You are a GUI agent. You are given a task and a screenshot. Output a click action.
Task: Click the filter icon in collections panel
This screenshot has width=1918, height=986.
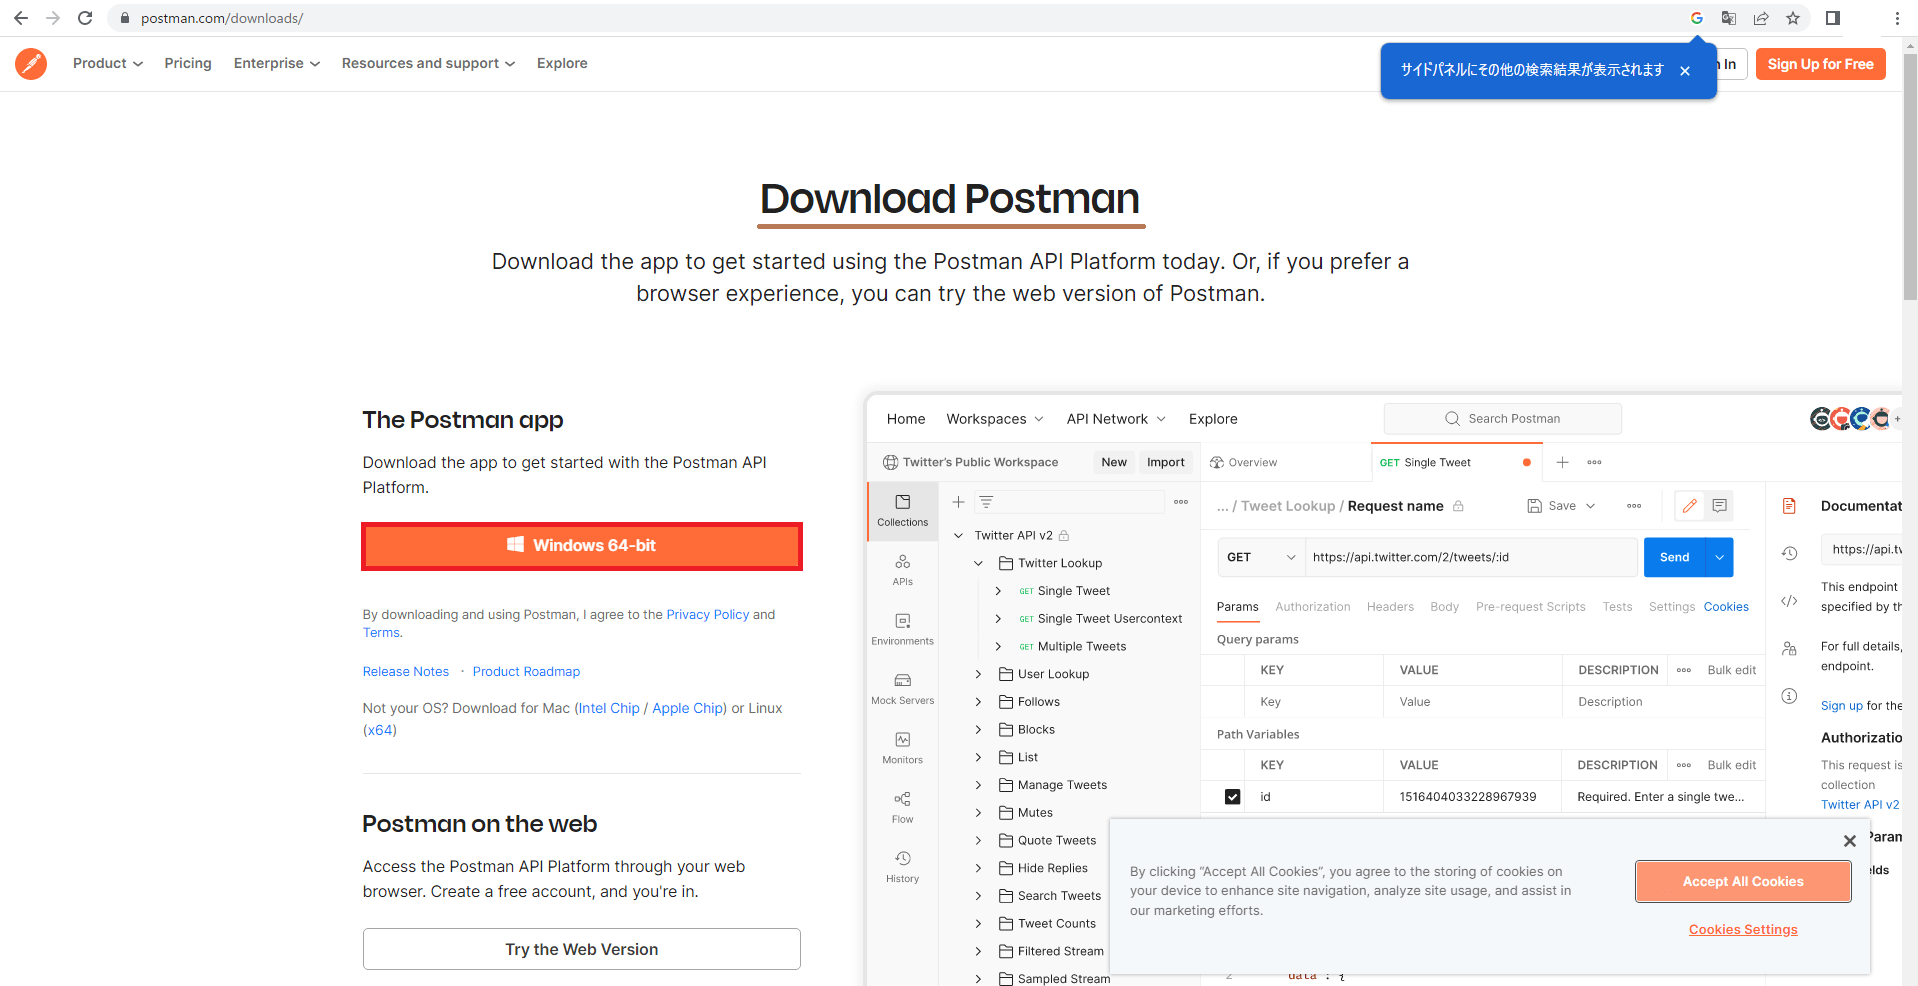pyautogui.click(x=986, y=502)
